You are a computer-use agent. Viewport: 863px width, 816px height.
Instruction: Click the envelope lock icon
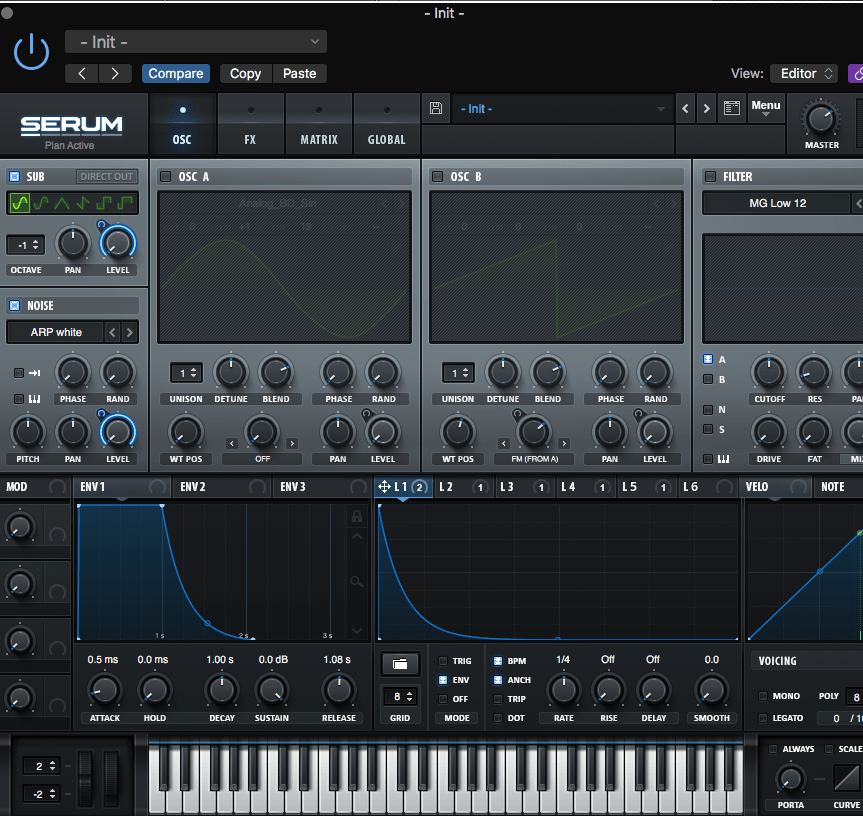click(x=356, y=516)
